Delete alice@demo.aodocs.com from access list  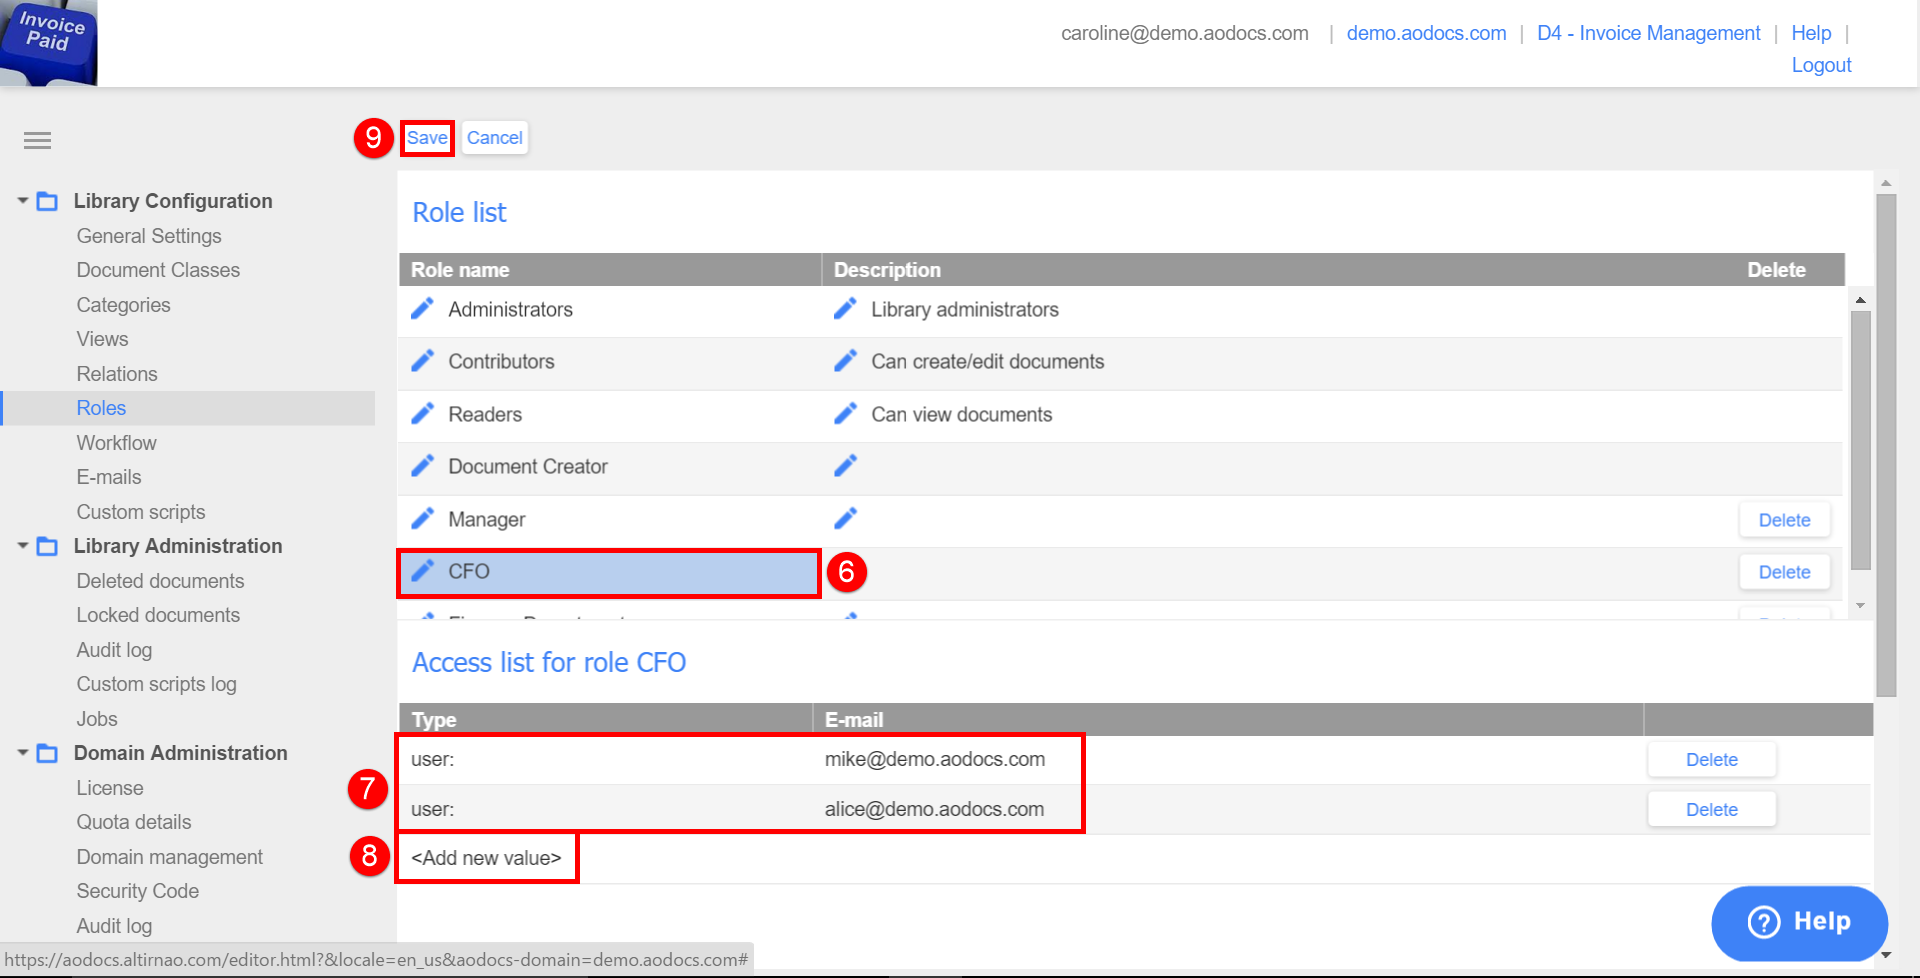tap(1711, 810)
